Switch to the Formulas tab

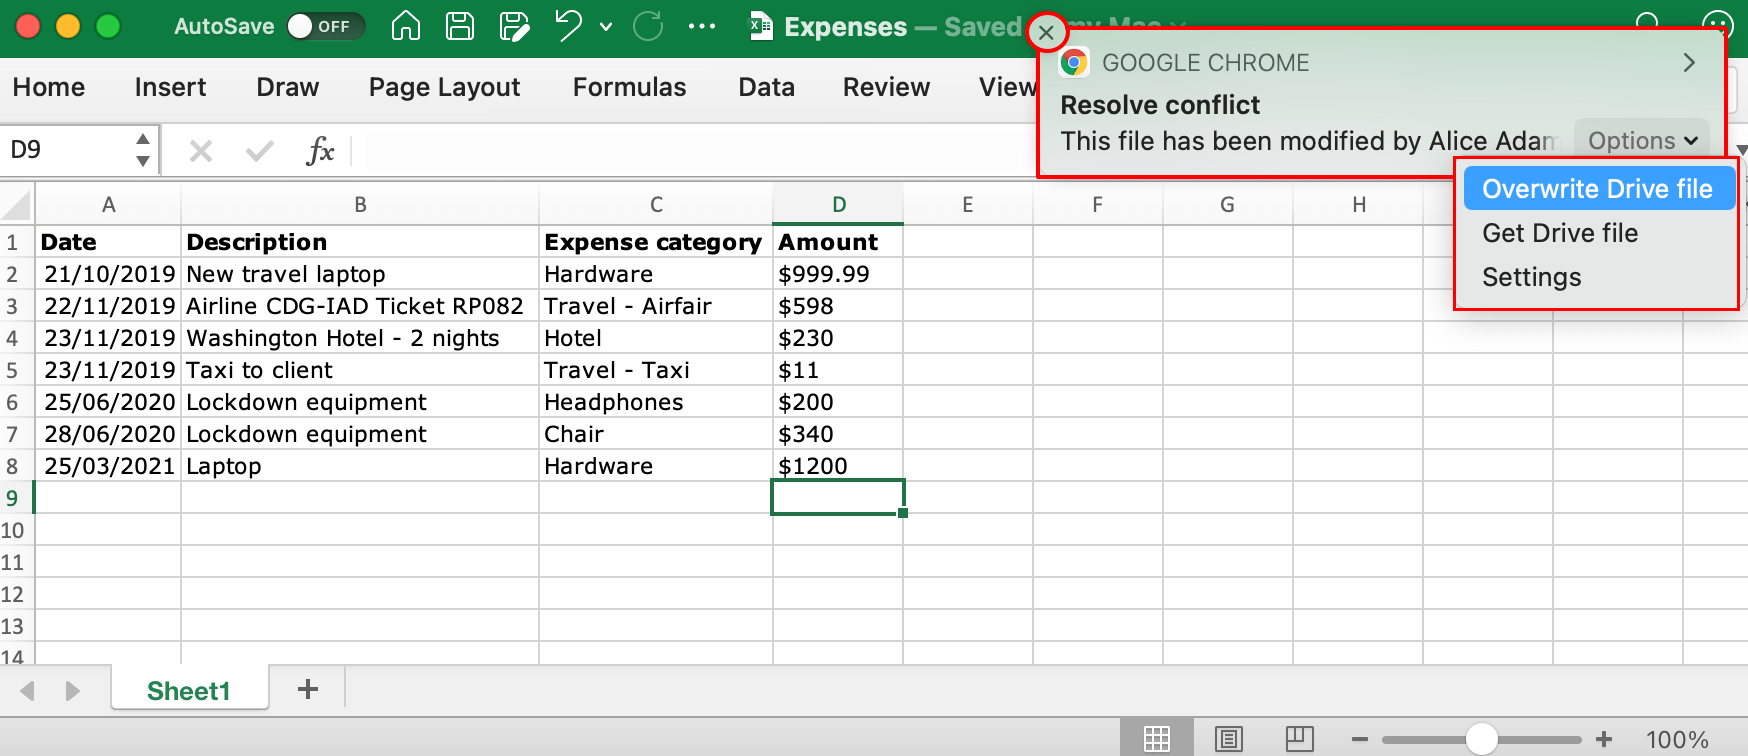(x=630, y=87)
